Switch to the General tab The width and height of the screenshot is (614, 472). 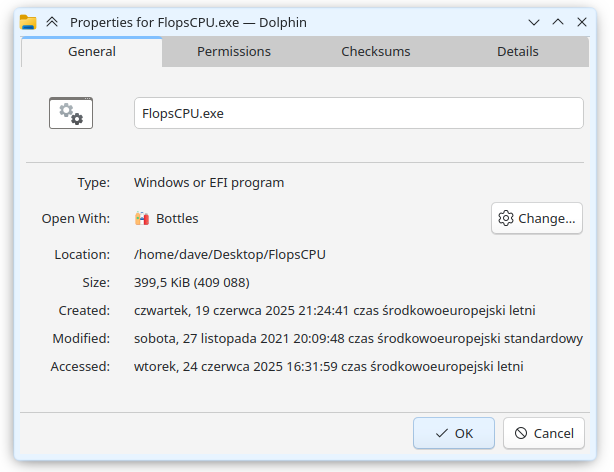click(x=92, y=52)
